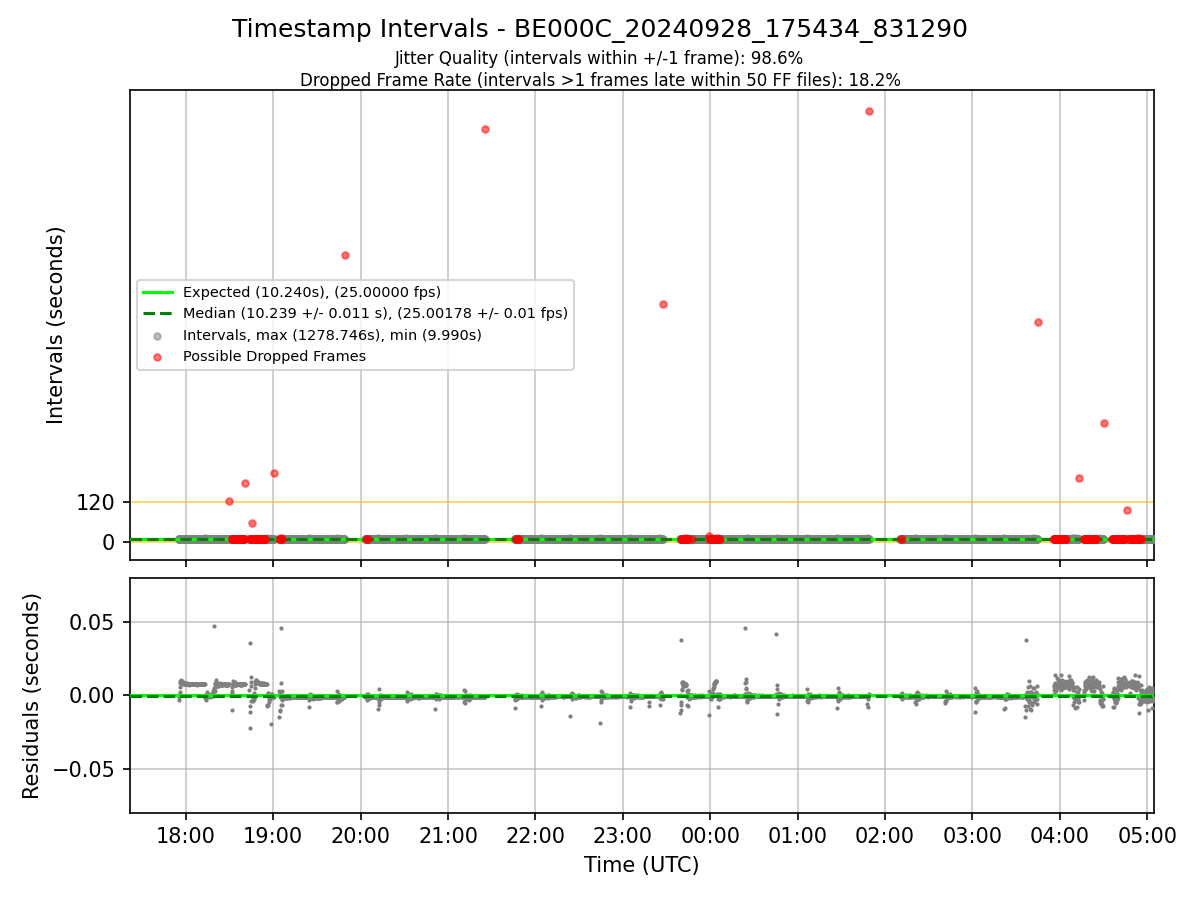The height and width of the screenshot is (900, 1200).
Task: Click the grey marker icon in the legend
Action: pos(157,335)
